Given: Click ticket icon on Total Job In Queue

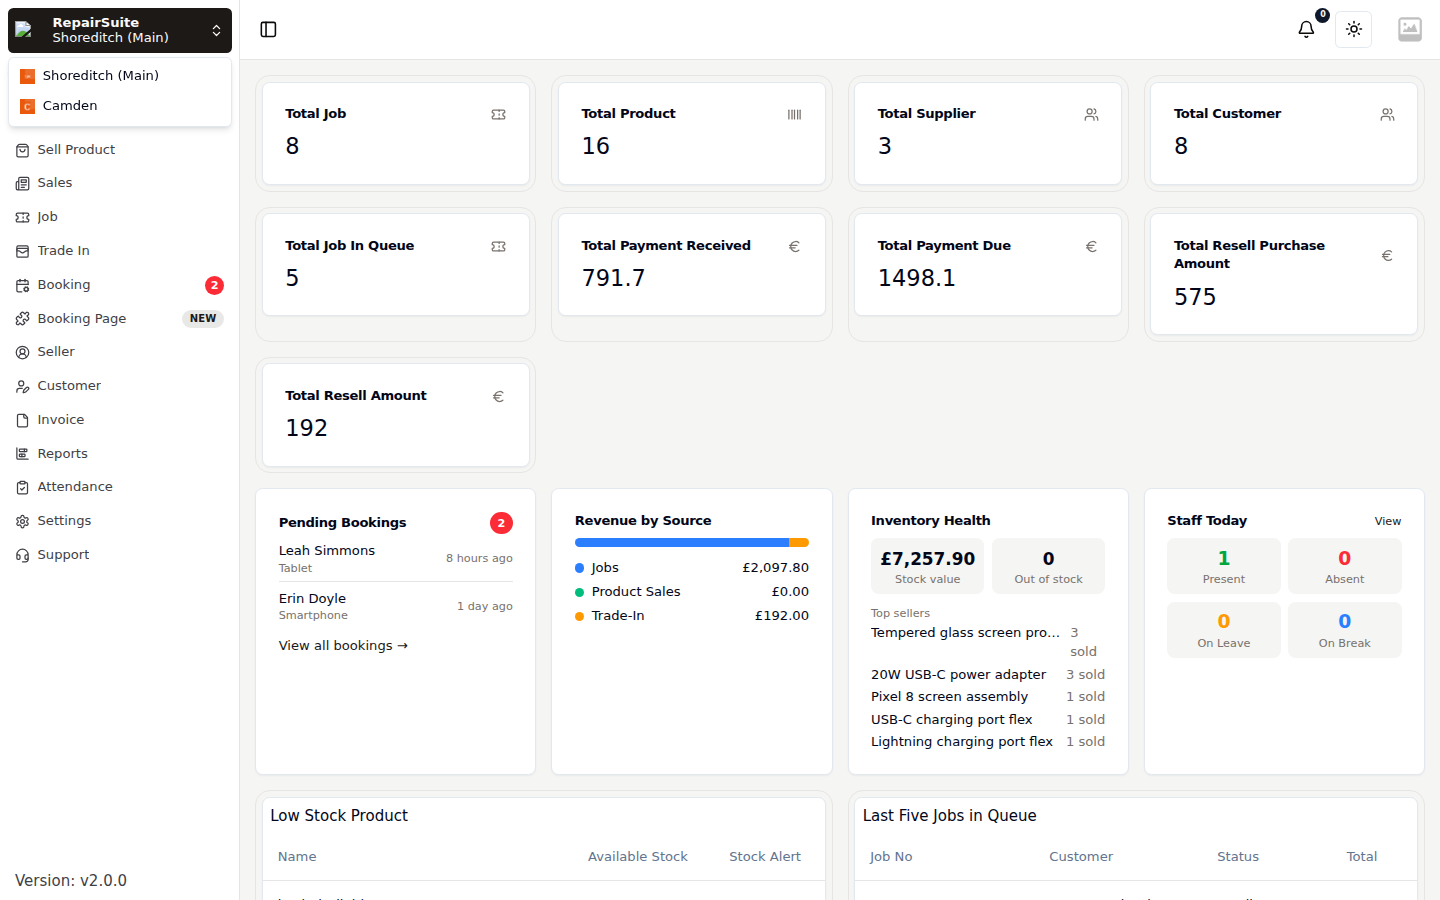Looking at the screenshot, I should click(x=498, y=247).
